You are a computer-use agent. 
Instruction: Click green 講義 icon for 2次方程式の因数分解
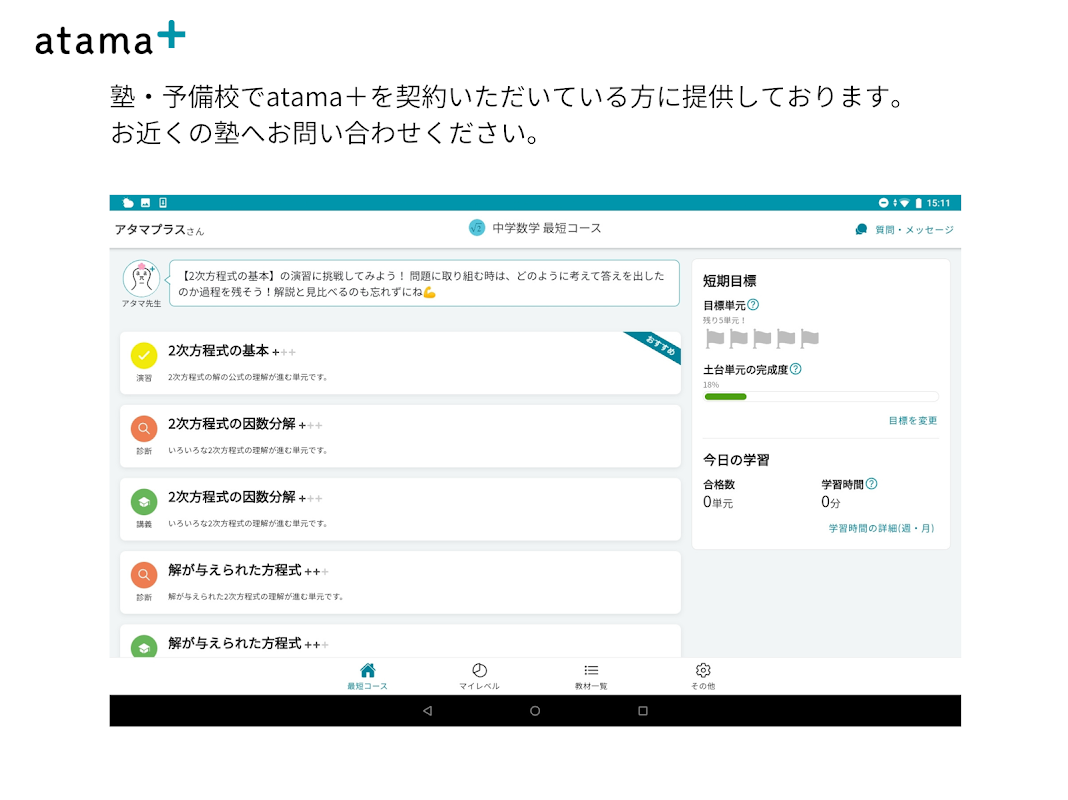(x=144, y=502)
